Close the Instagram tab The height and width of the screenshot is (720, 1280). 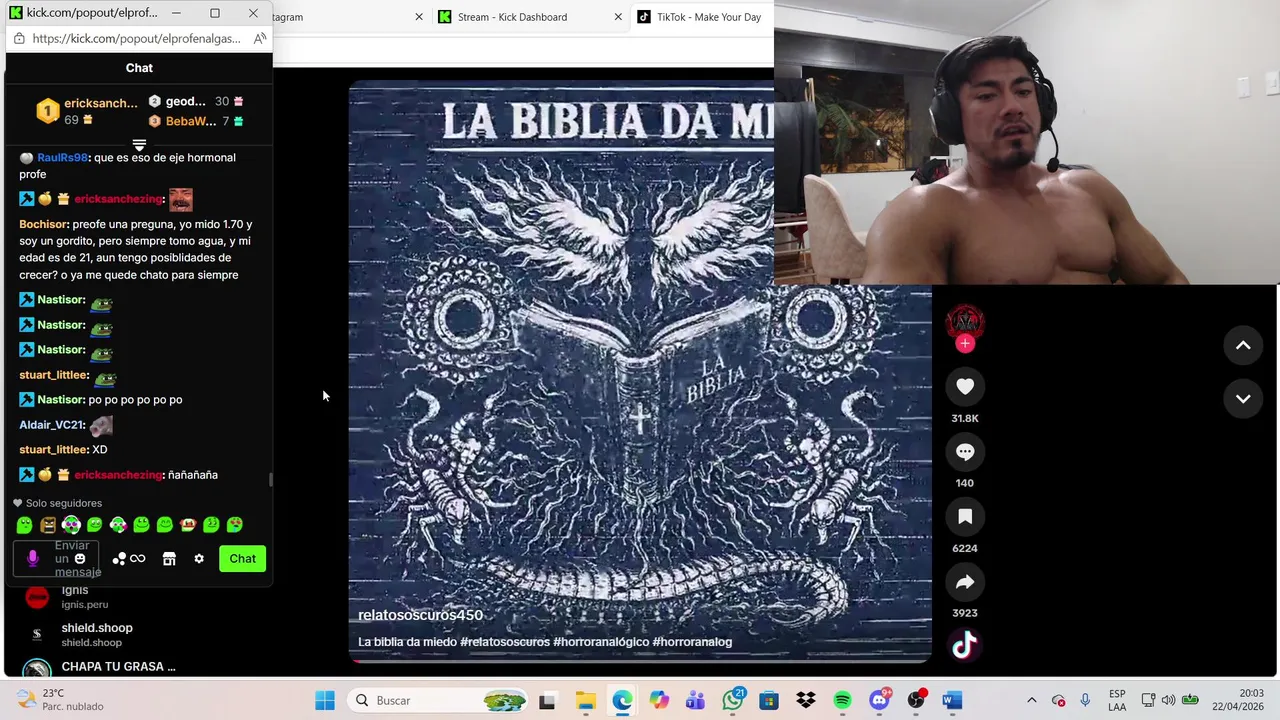pyautogui.click(x=419, y=17)
